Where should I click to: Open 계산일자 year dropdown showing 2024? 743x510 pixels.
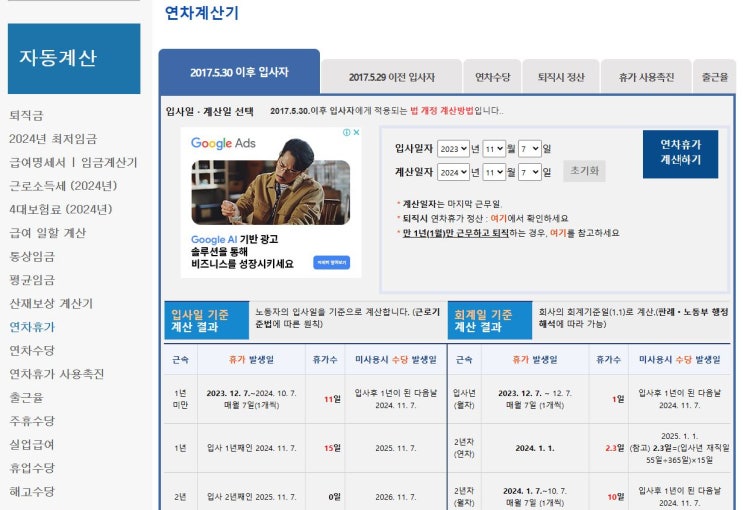click(x=453, y=172)
